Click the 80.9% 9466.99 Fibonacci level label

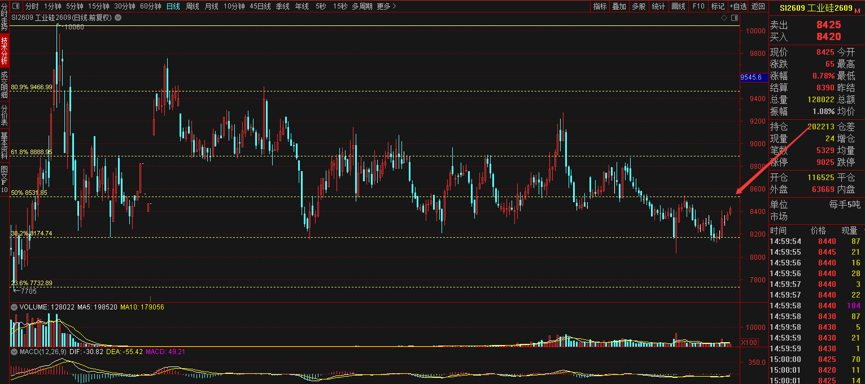pos(31,87)
